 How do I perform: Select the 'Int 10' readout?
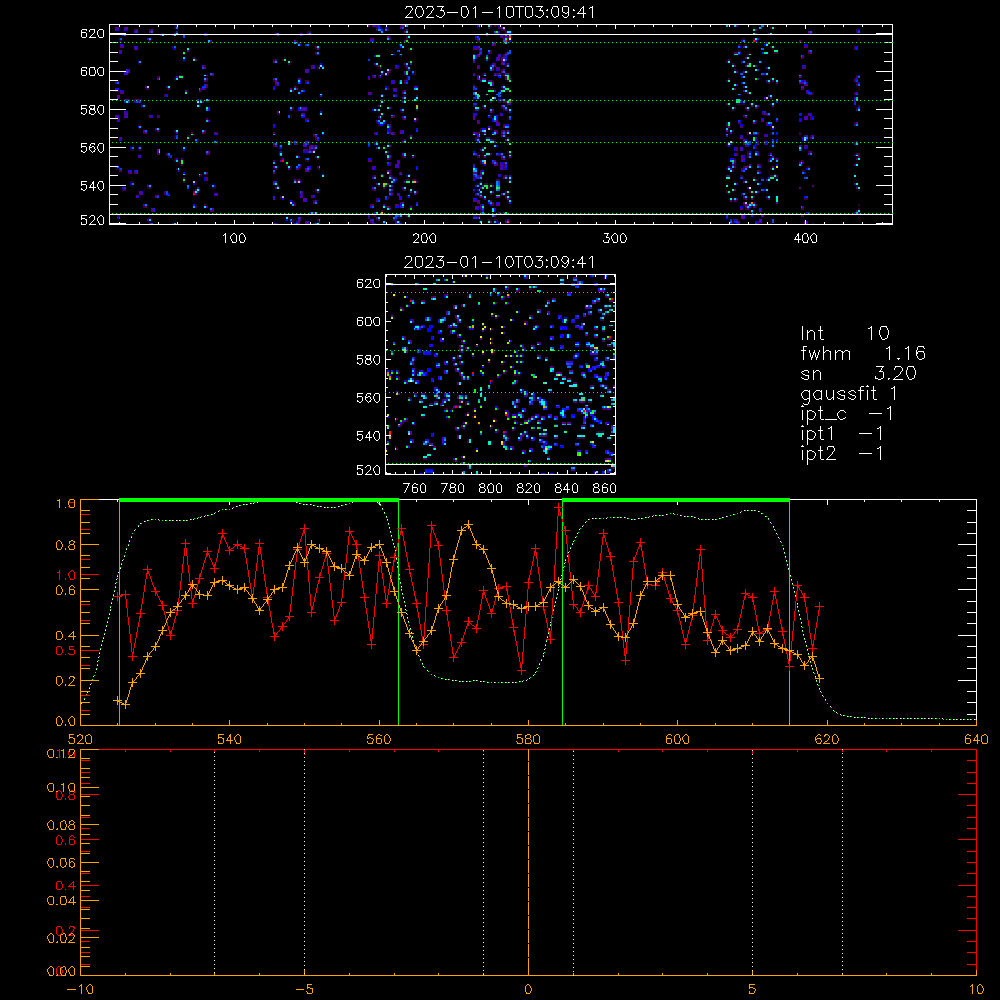tap(845, 333)
